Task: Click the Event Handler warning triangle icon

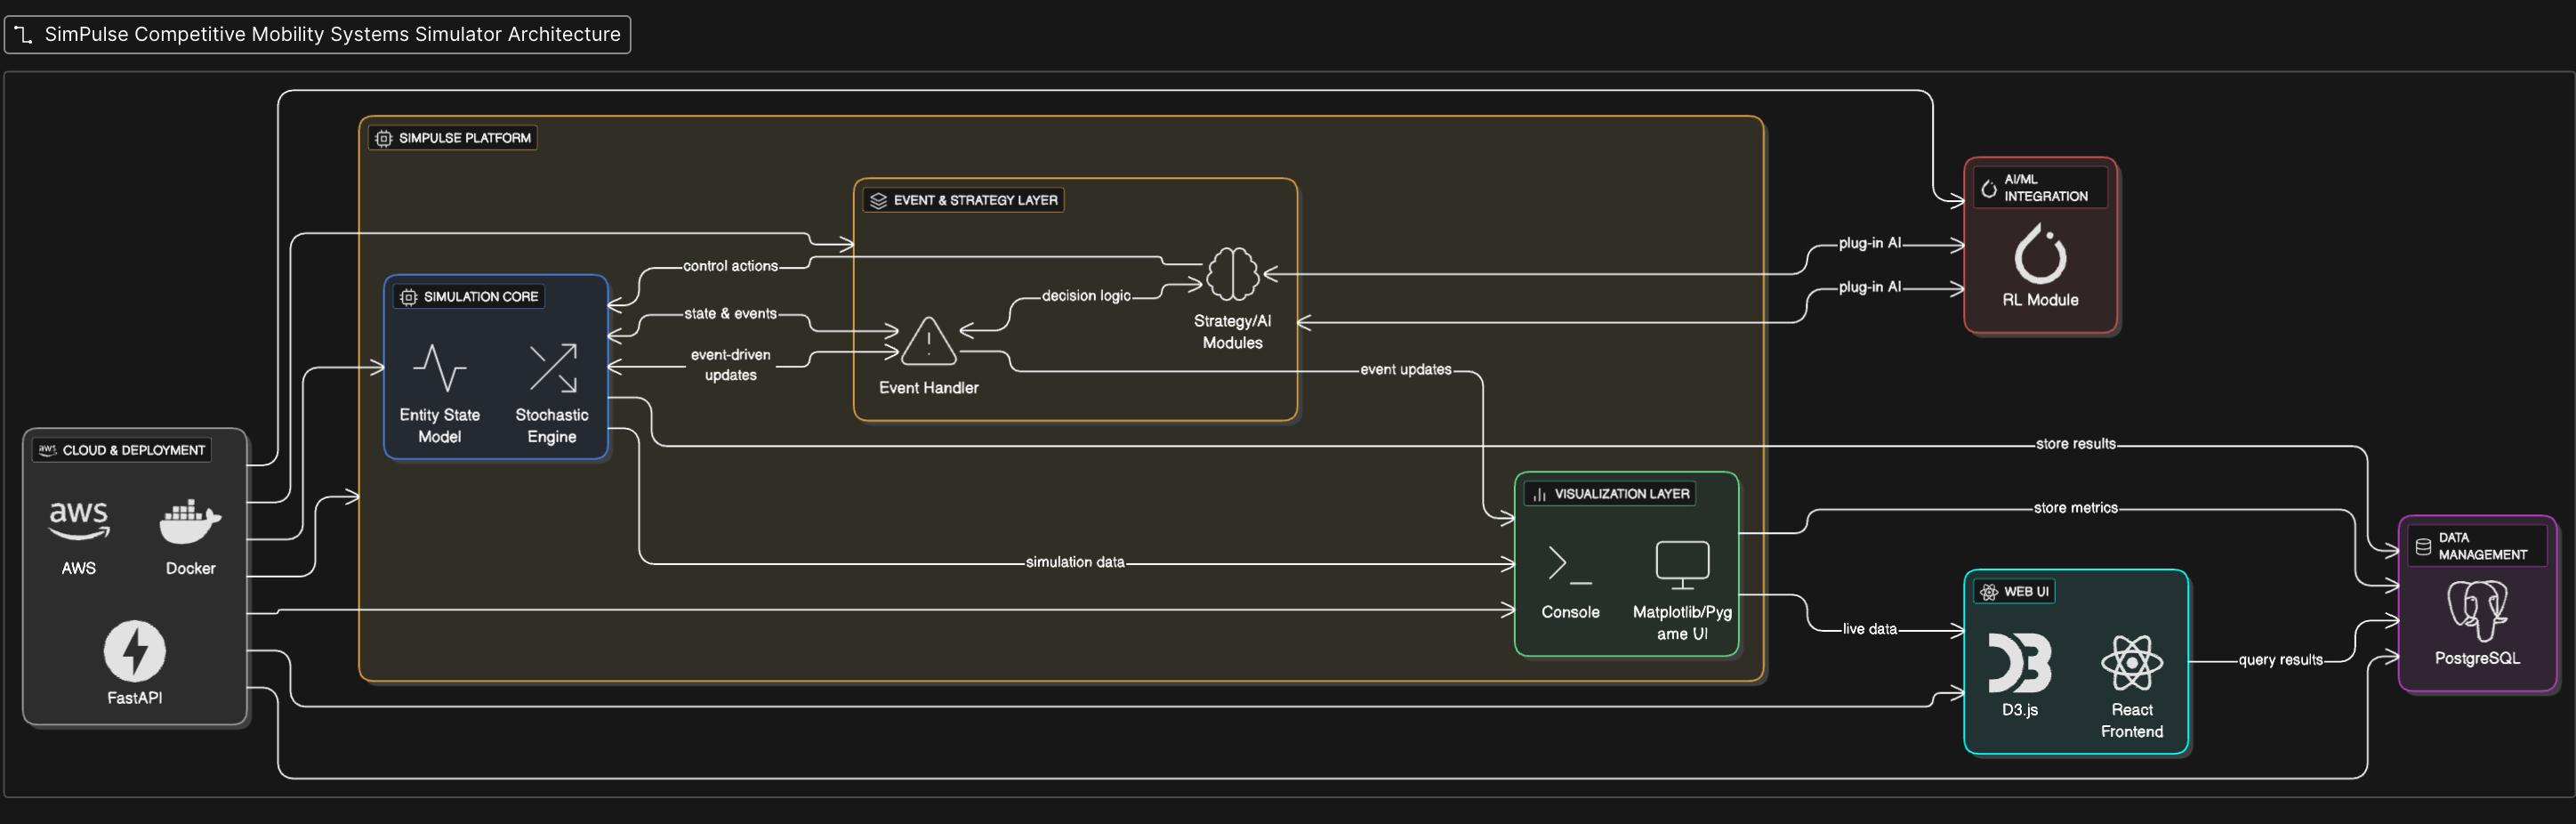Action: point(929,341)
